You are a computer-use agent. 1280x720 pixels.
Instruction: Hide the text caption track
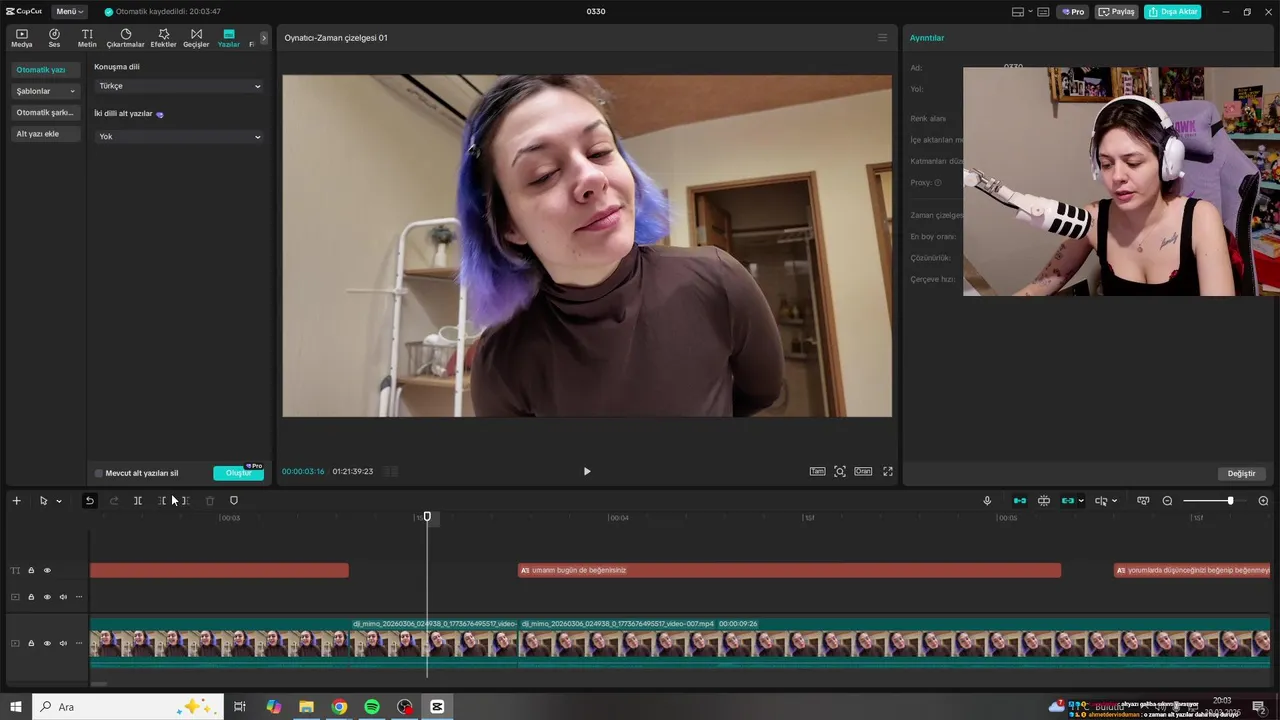[x=47, y=571]
